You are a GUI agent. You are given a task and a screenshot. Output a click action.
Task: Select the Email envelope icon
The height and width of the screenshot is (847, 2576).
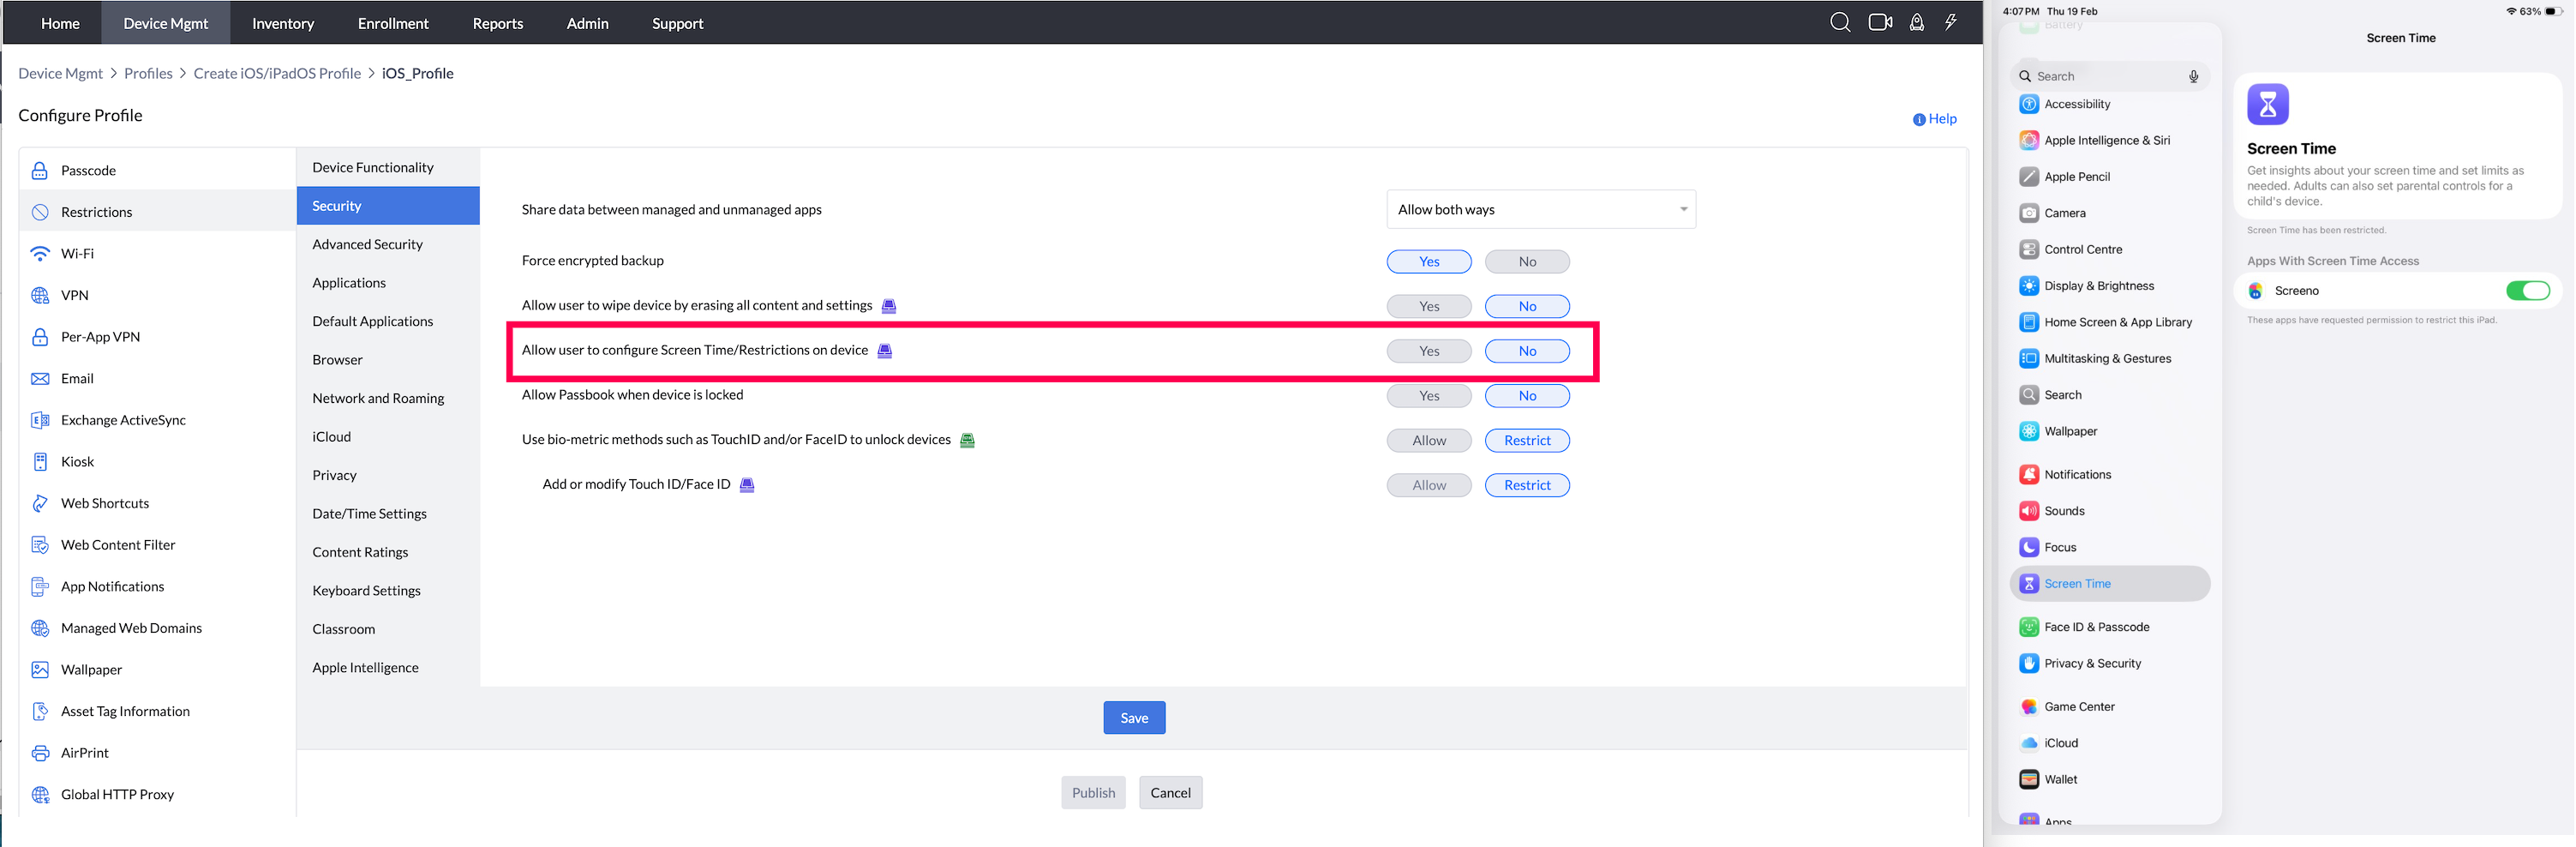coord(40,378)
